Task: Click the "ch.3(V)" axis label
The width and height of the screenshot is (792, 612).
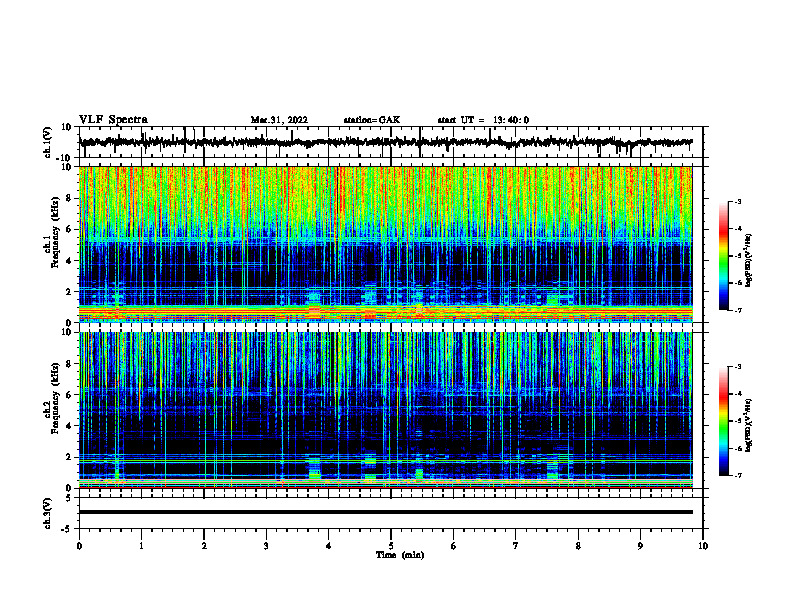Action: tap(47, 513)
